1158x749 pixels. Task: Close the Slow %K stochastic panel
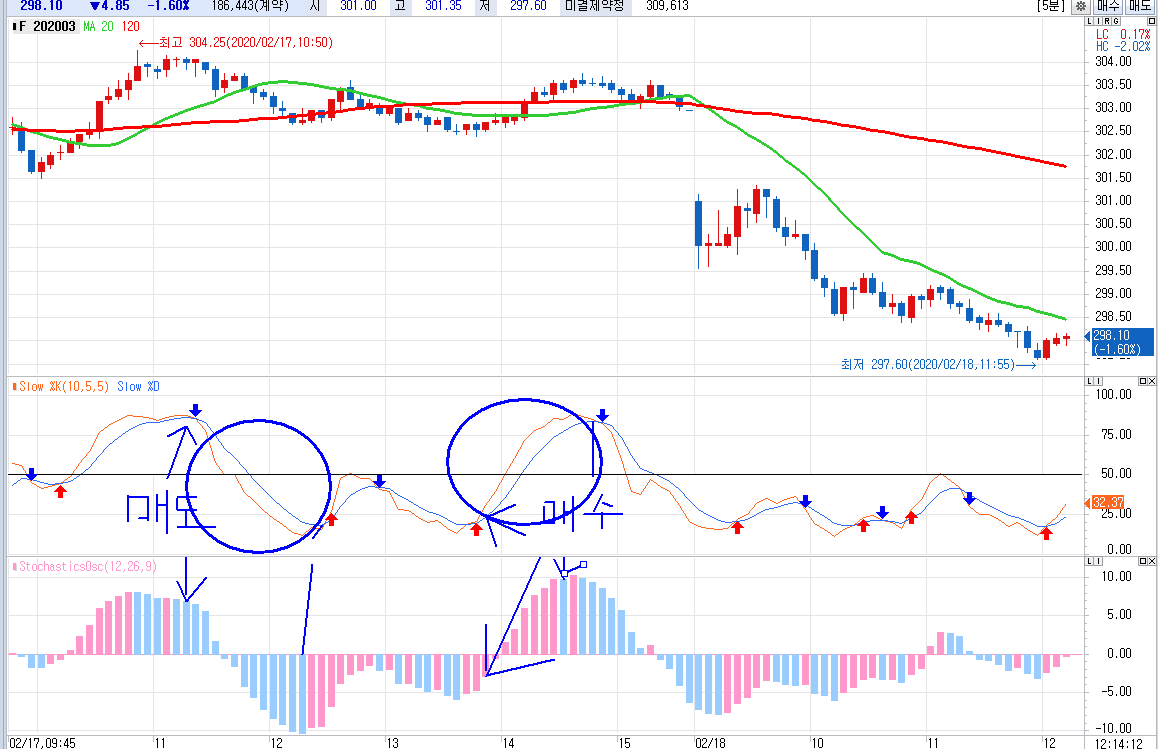1151,381
